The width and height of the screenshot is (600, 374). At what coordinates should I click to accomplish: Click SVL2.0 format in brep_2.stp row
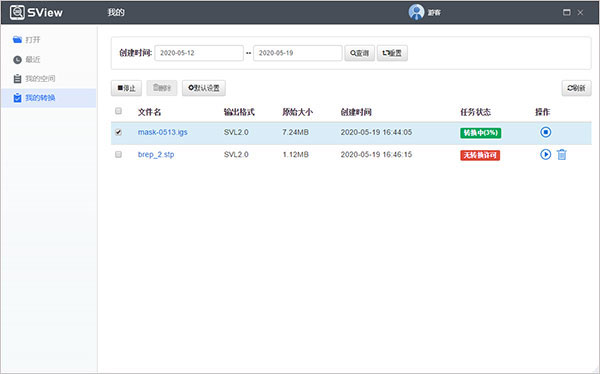[x=236, y=154]
